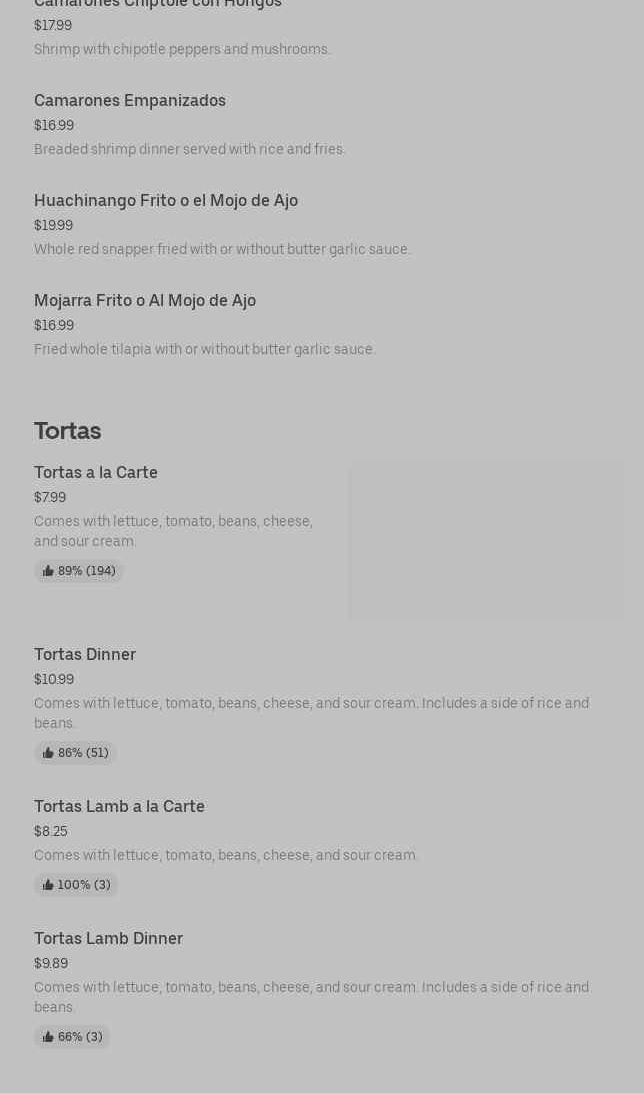Image resolution: width=644 pixels, height=1093 pixels.
Task: Open the Tortas Lamb Dinner item title
Action: (x=108, y=938)
